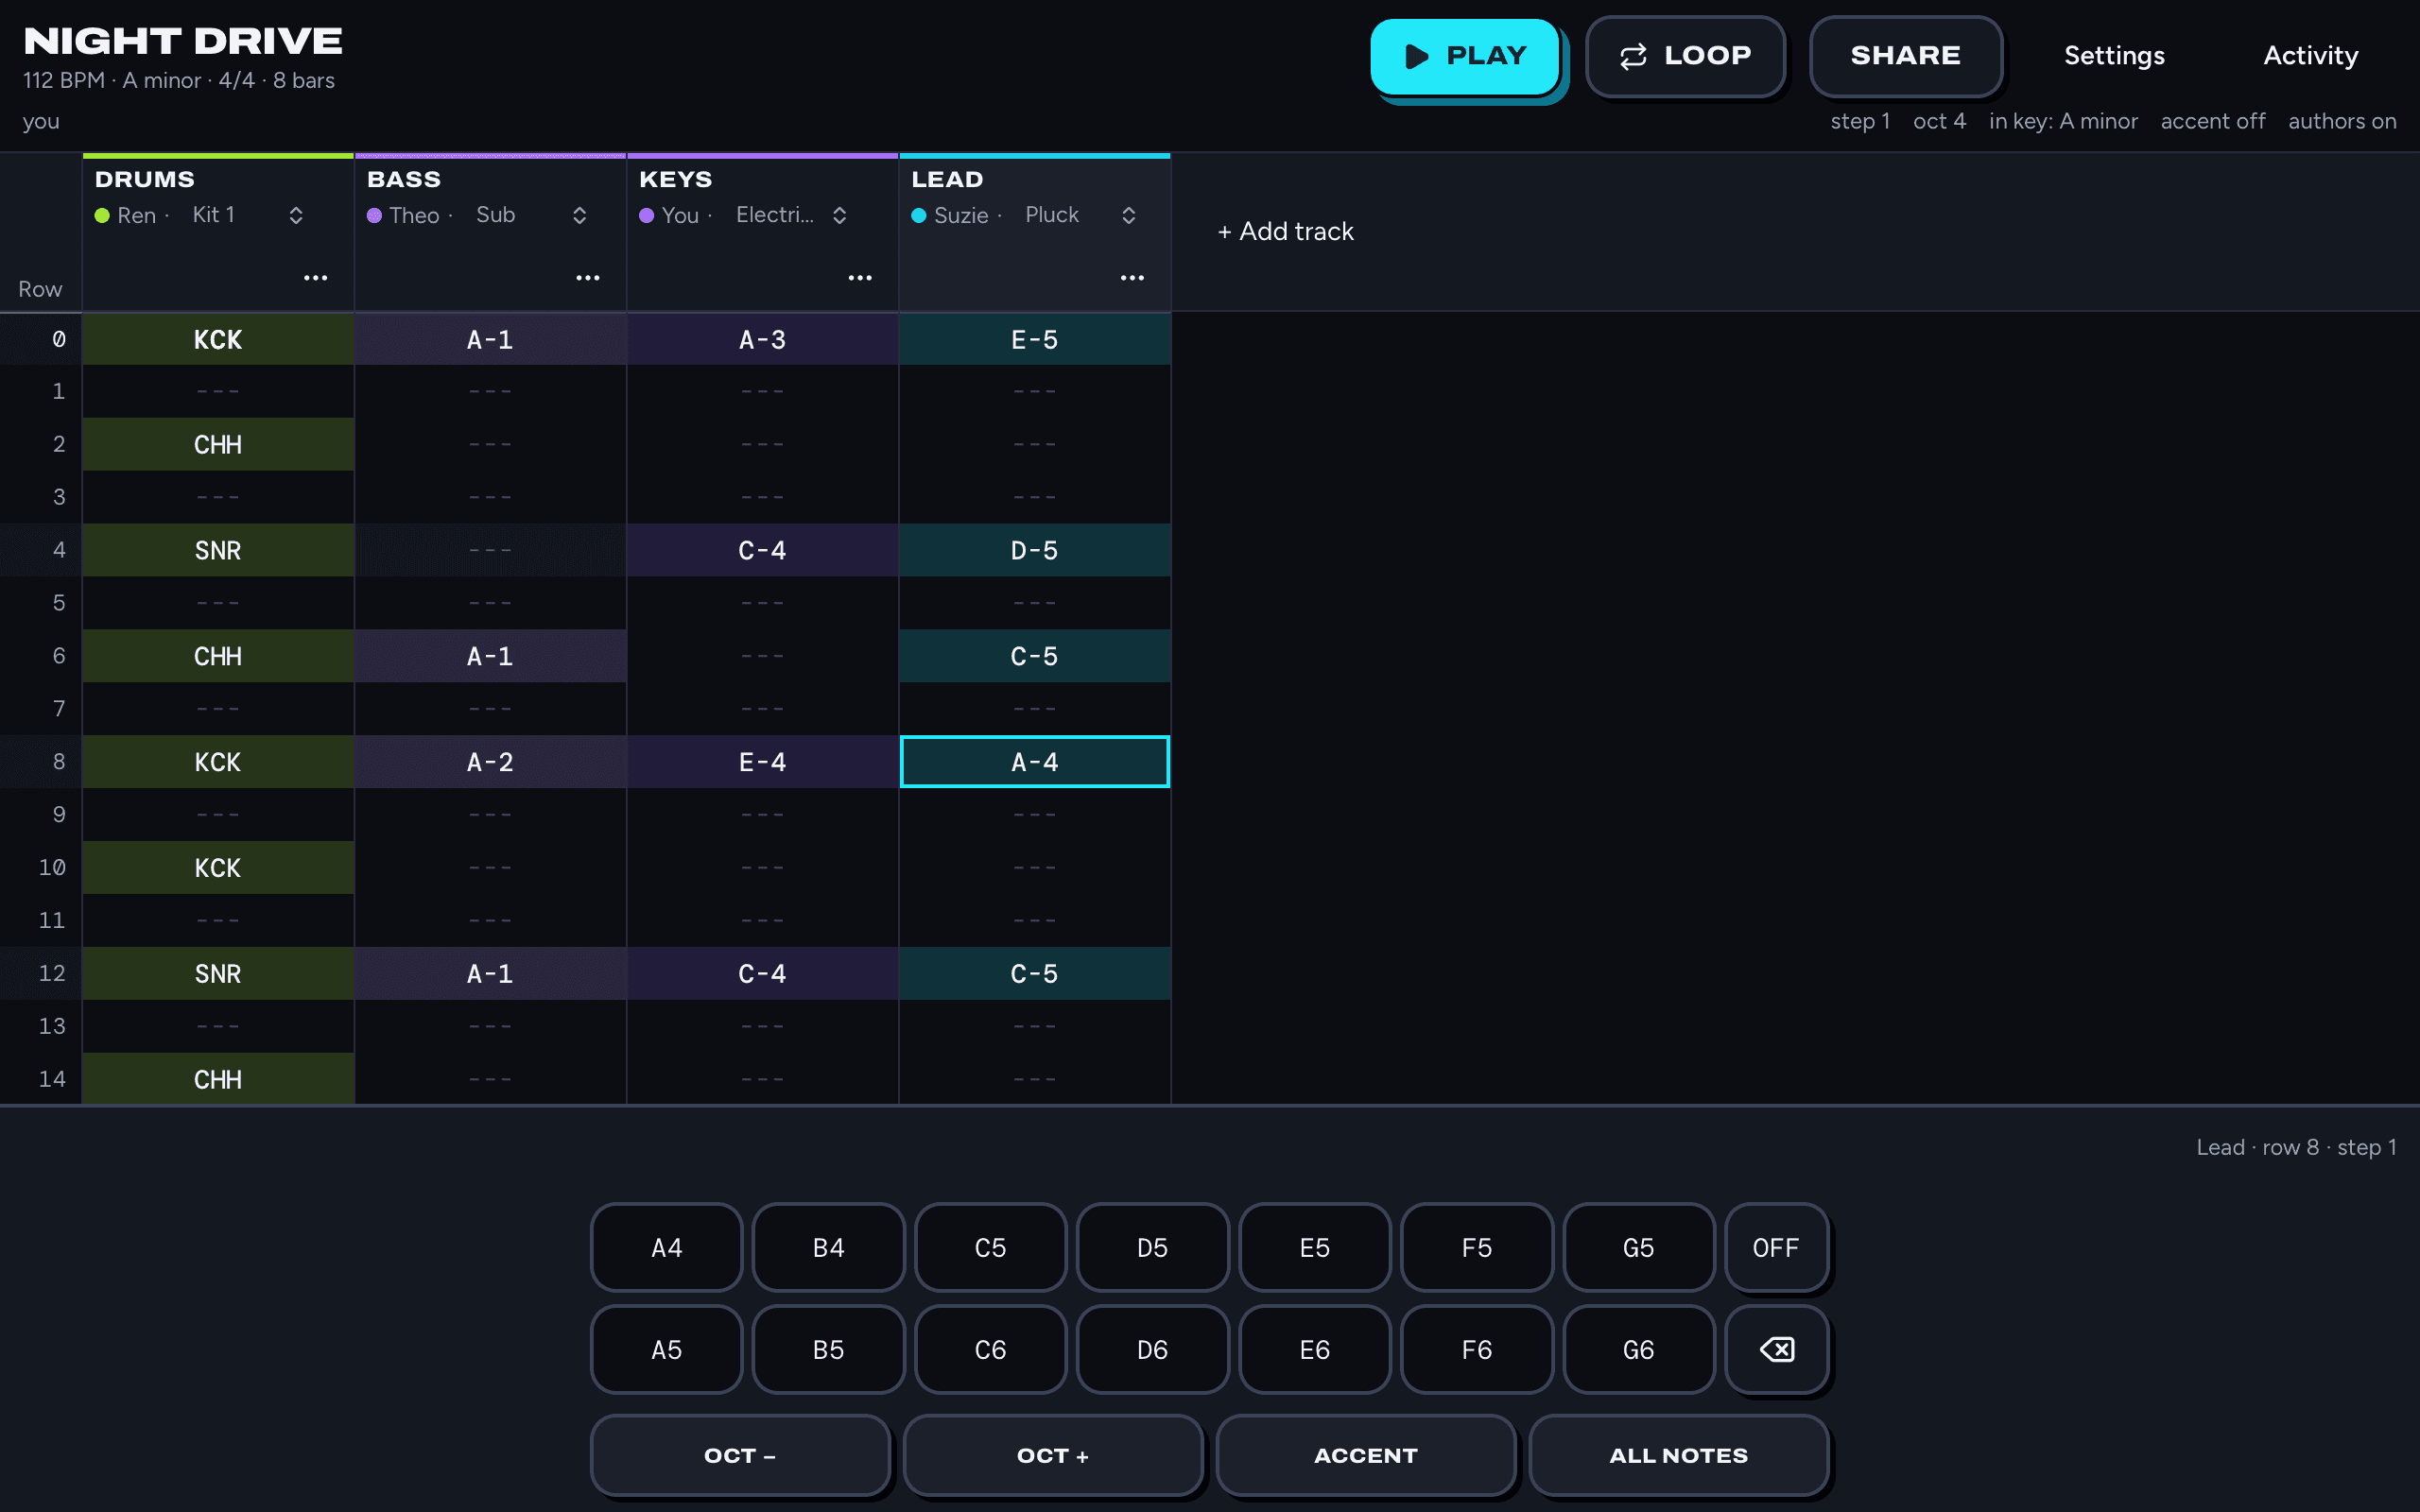Screen dimensions: 2420x1512
Task: Open the Activity panel
Action: 2310,56
